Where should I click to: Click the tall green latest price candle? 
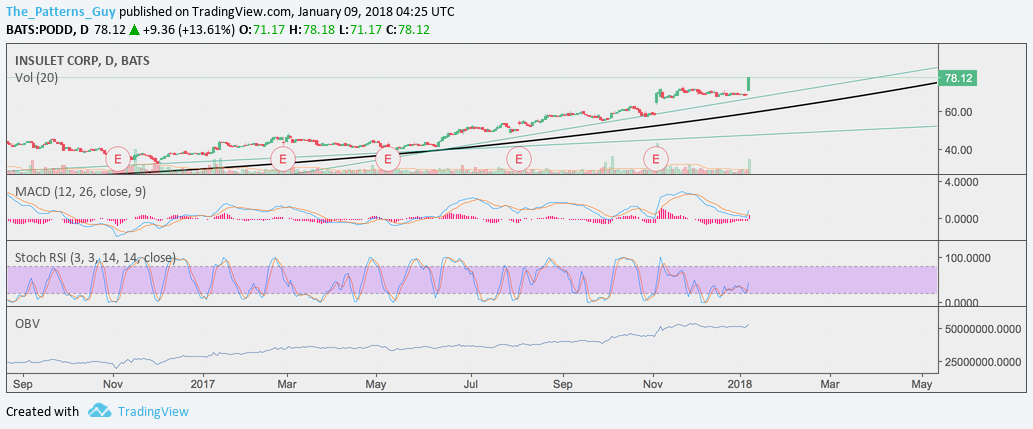[x=748, y=84]
